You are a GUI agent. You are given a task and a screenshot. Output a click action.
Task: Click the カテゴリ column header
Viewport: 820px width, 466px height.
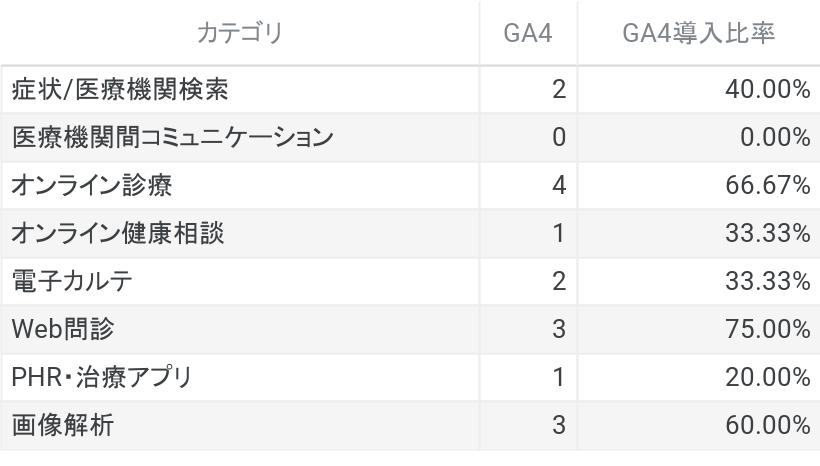click(240, 33)
